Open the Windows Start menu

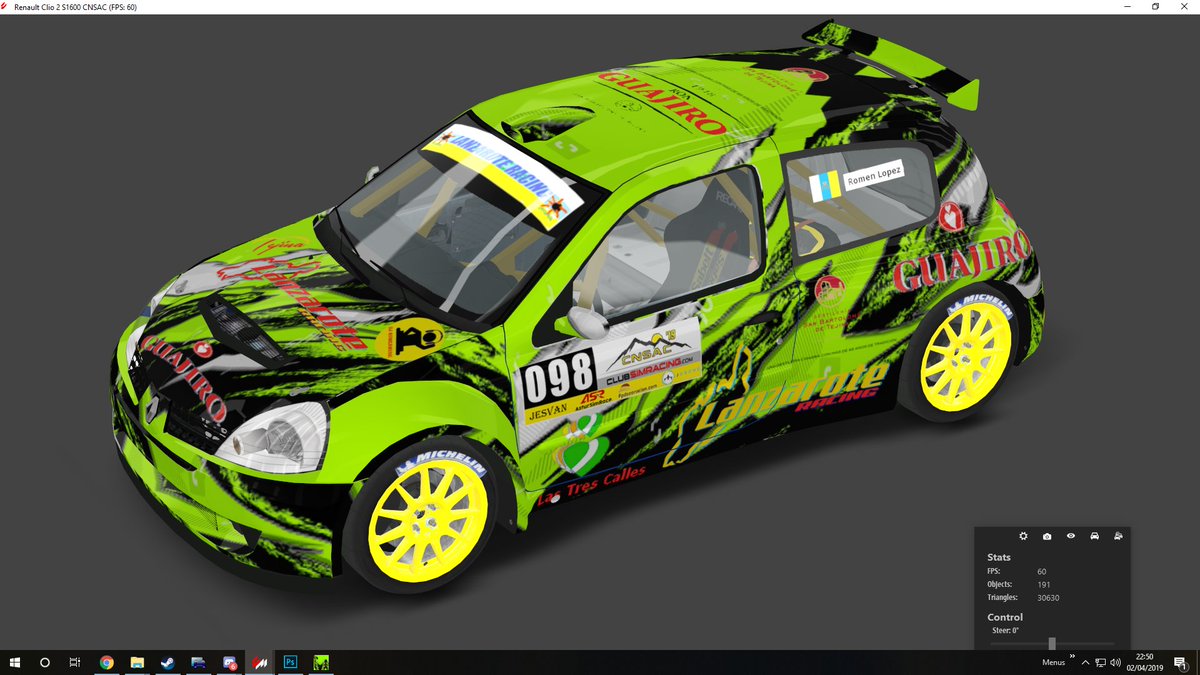pos(16,662)
